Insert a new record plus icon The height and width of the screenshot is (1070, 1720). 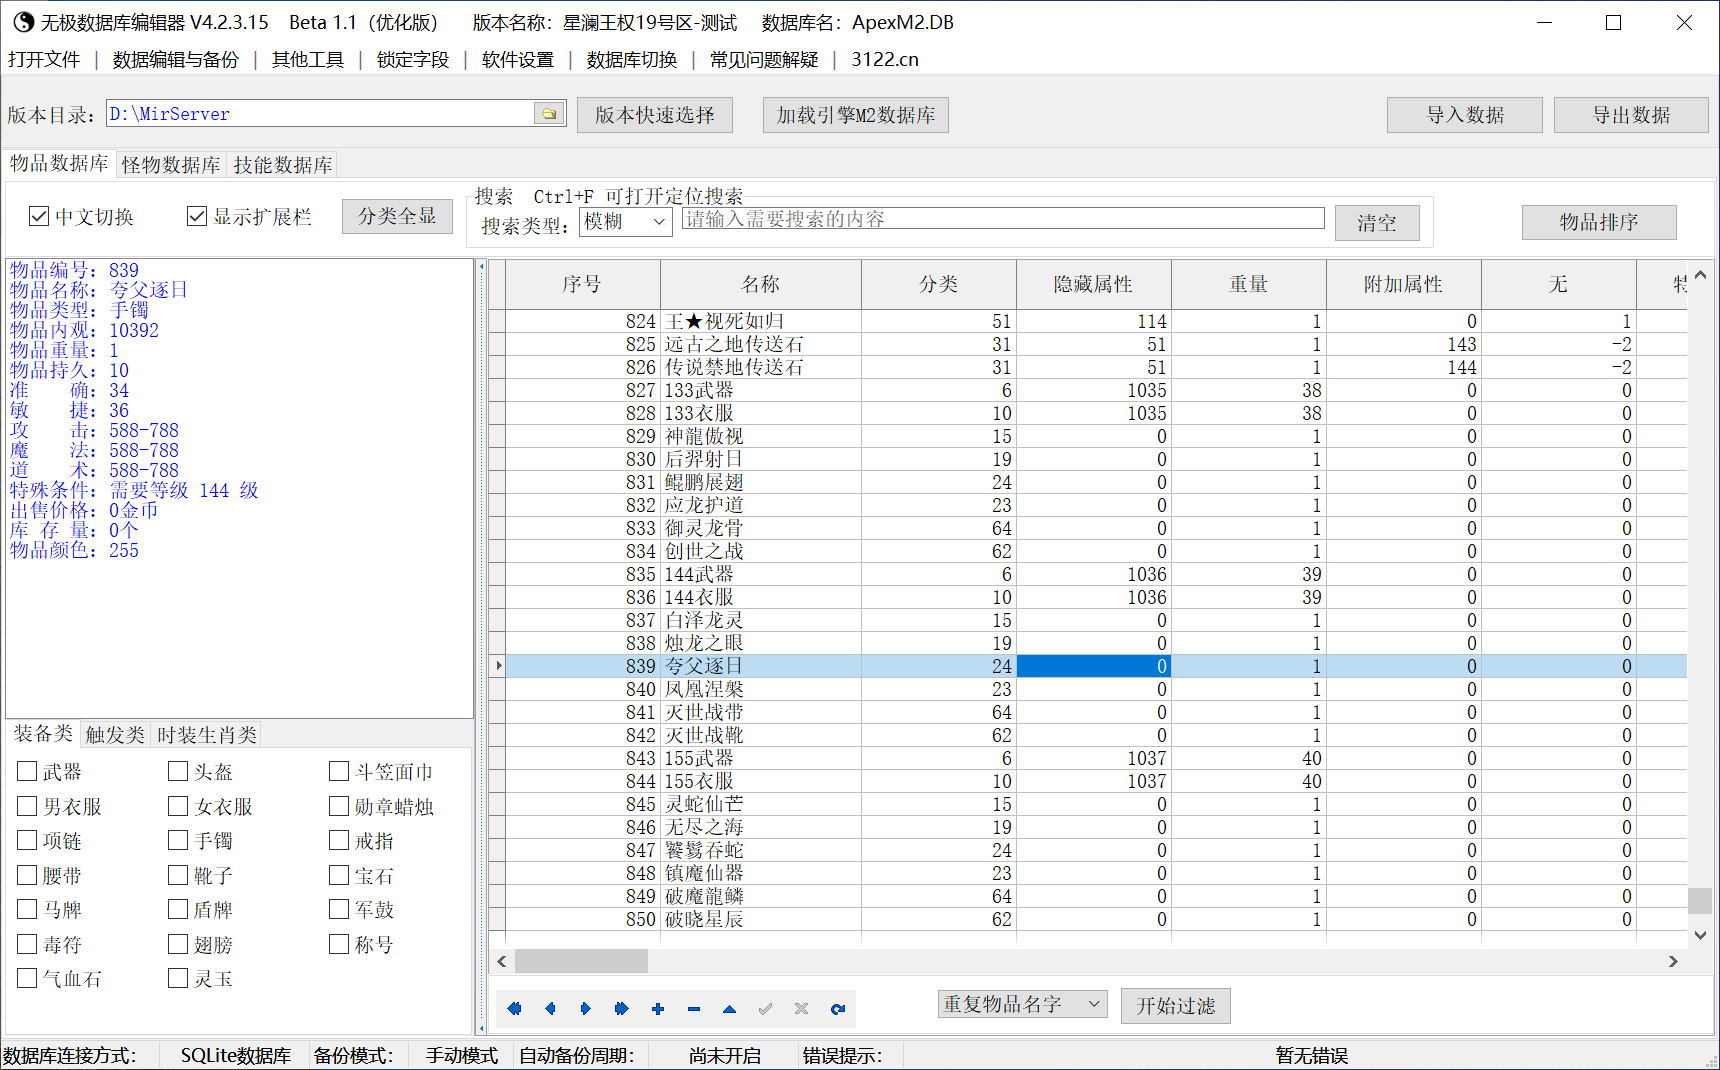658,1009
